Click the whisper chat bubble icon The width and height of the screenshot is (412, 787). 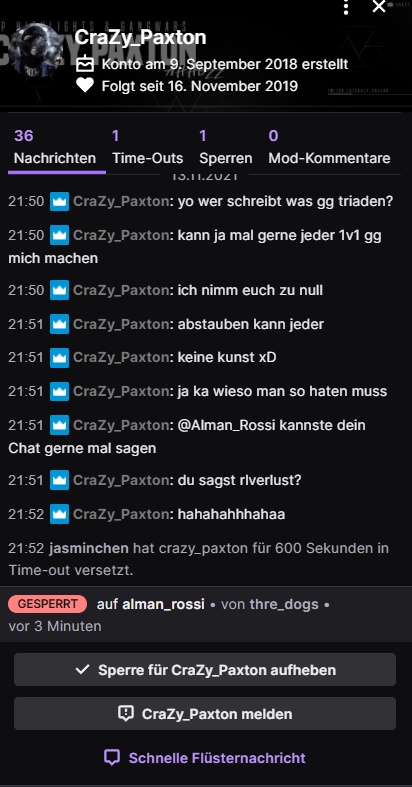tap(111, 757)
